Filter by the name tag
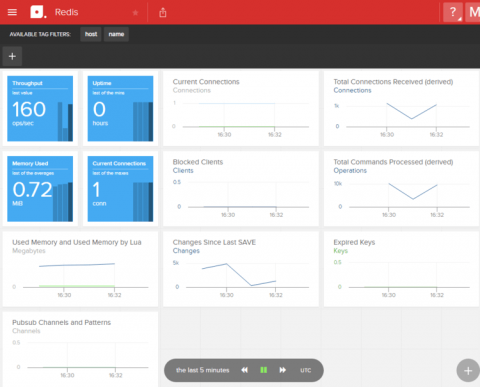The height and width of the screenshot is (387, 480). (x=116, y=34)
